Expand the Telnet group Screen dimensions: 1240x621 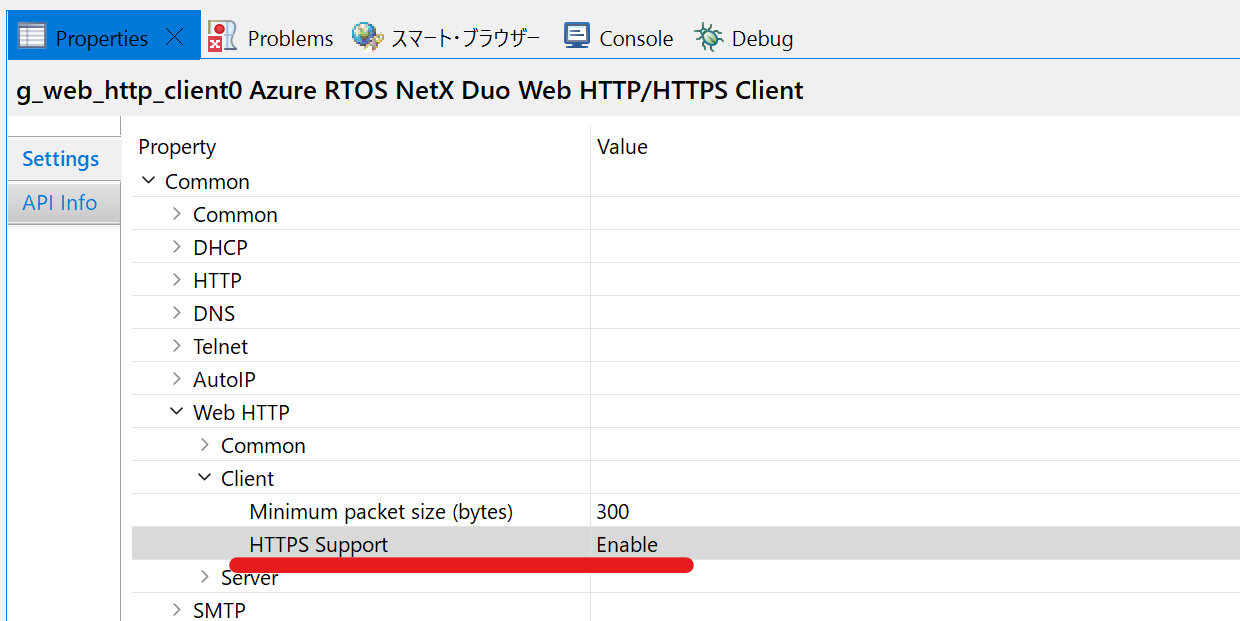(x=177, y=346)
